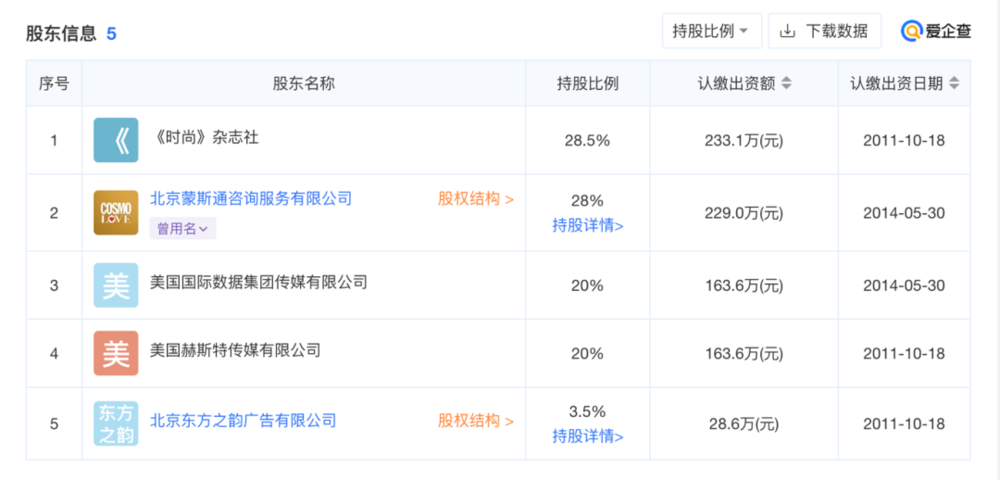Image resolution: width=1000 pixels, height=480 pixels.
Task: Click the COSMO LOVE company logo
Action: 115,212
